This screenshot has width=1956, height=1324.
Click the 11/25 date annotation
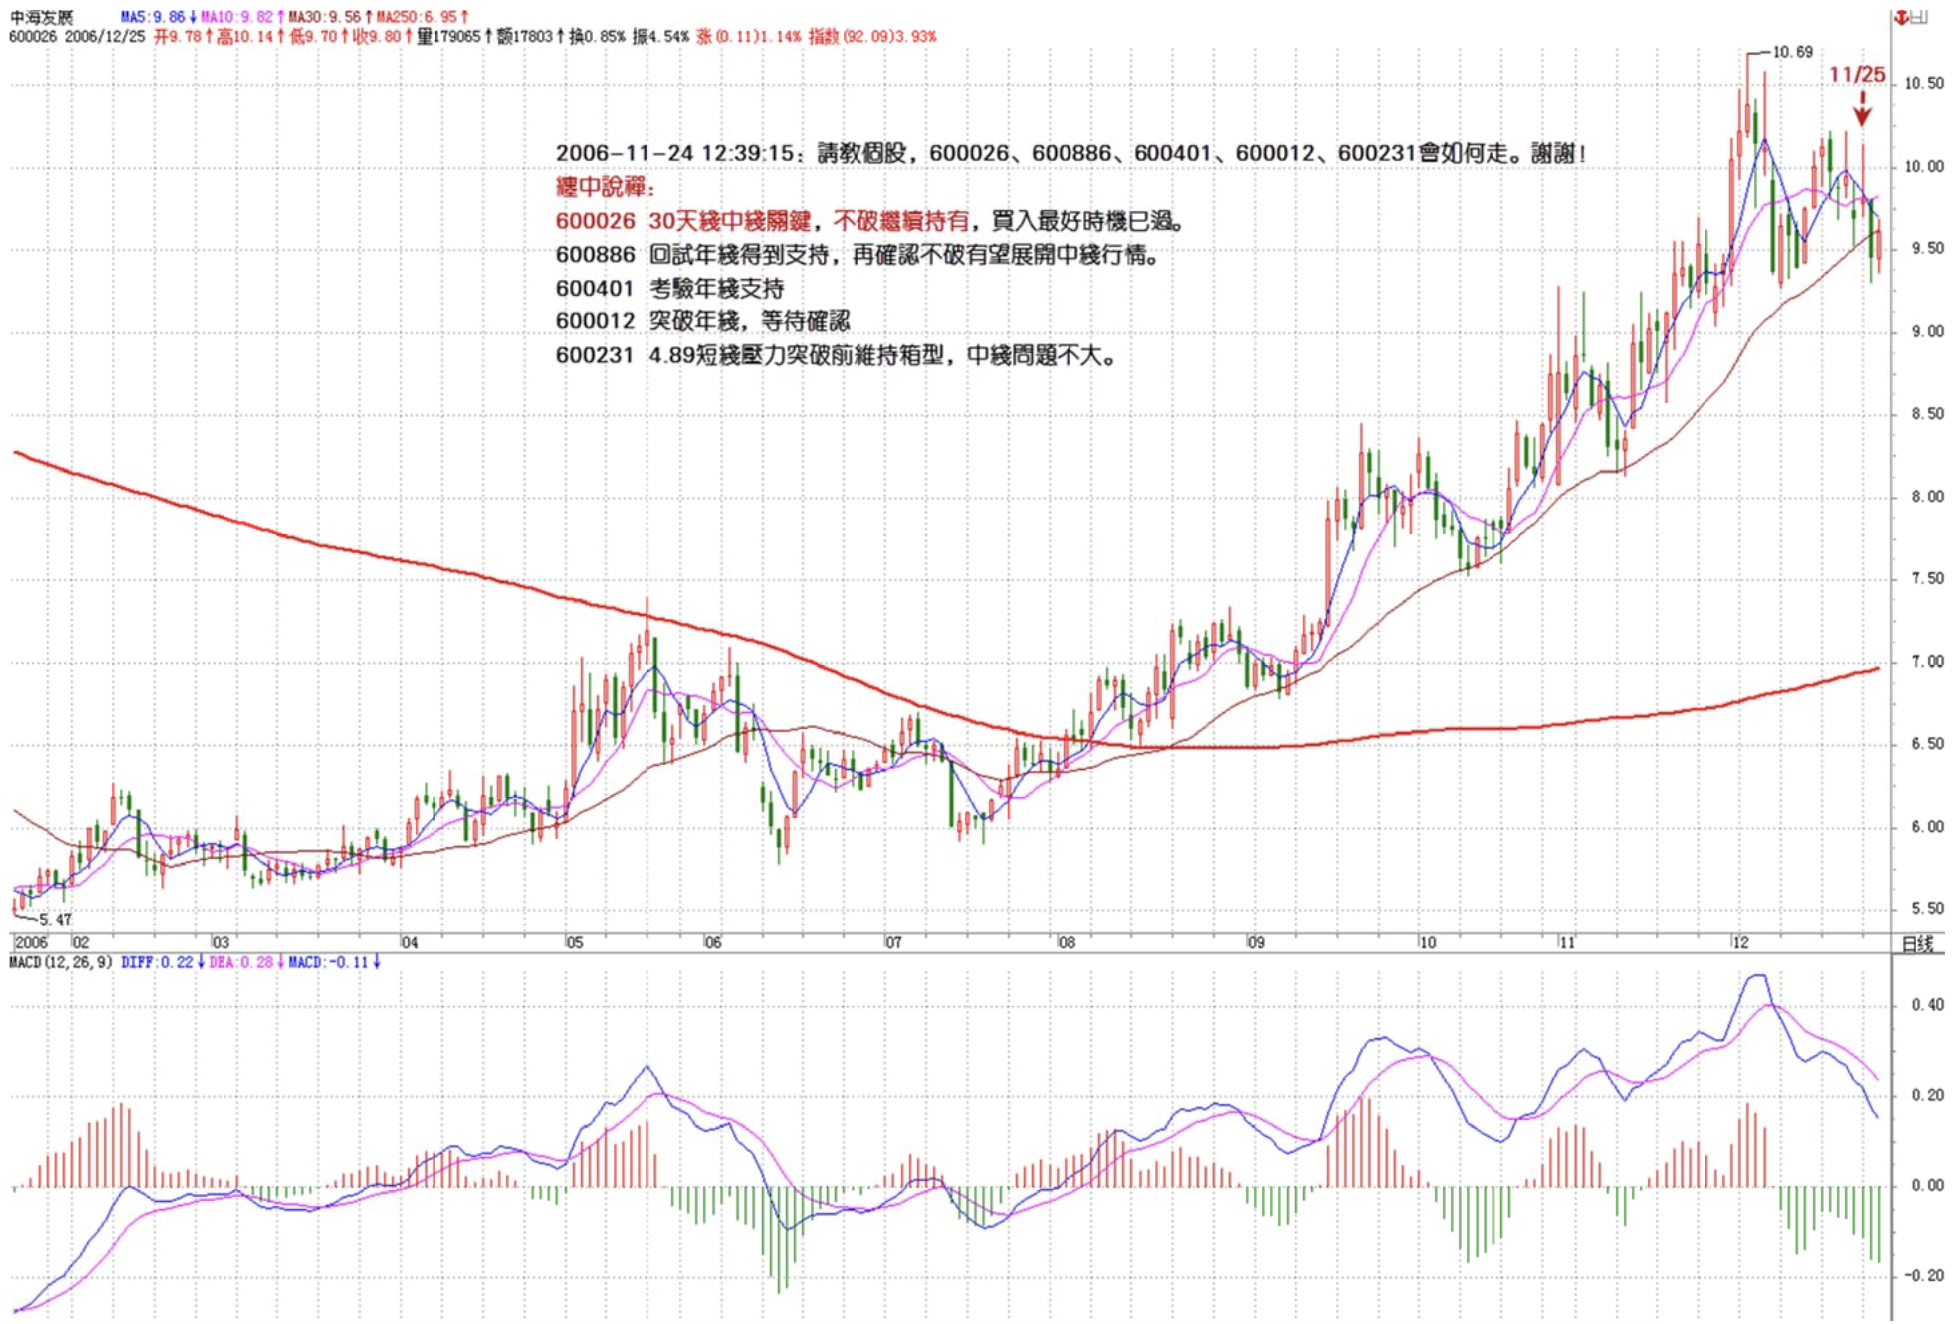pyautogui.click(x=1857, y=75)
